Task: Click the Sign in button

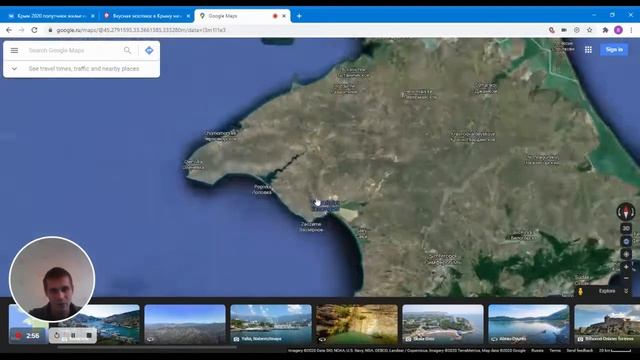Action: pyautogui.click(x=614, y=49)
